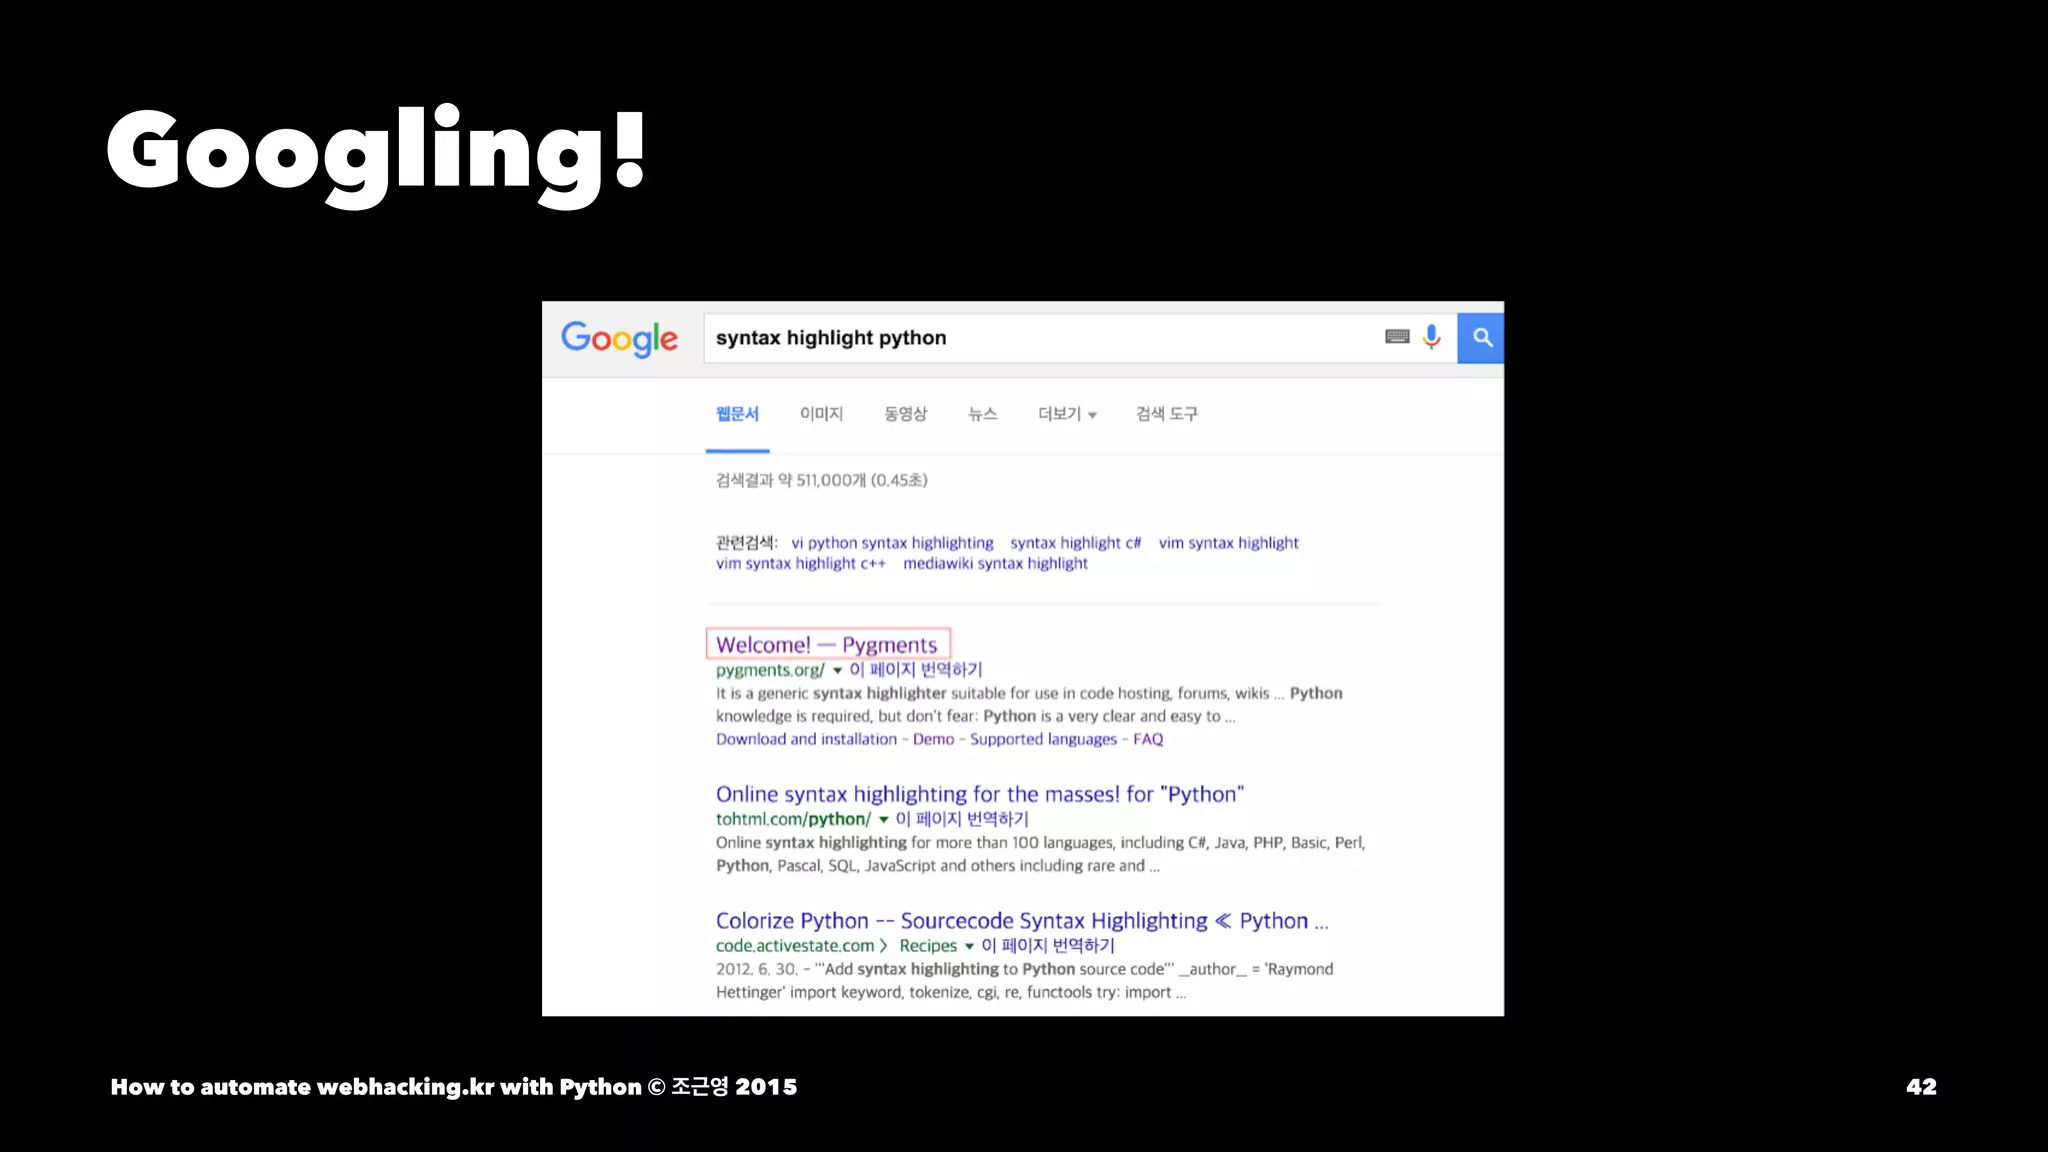Open related search 'syntax highlight c#'
The height and width of the screenshot is (1152, 2048).
1075,543
